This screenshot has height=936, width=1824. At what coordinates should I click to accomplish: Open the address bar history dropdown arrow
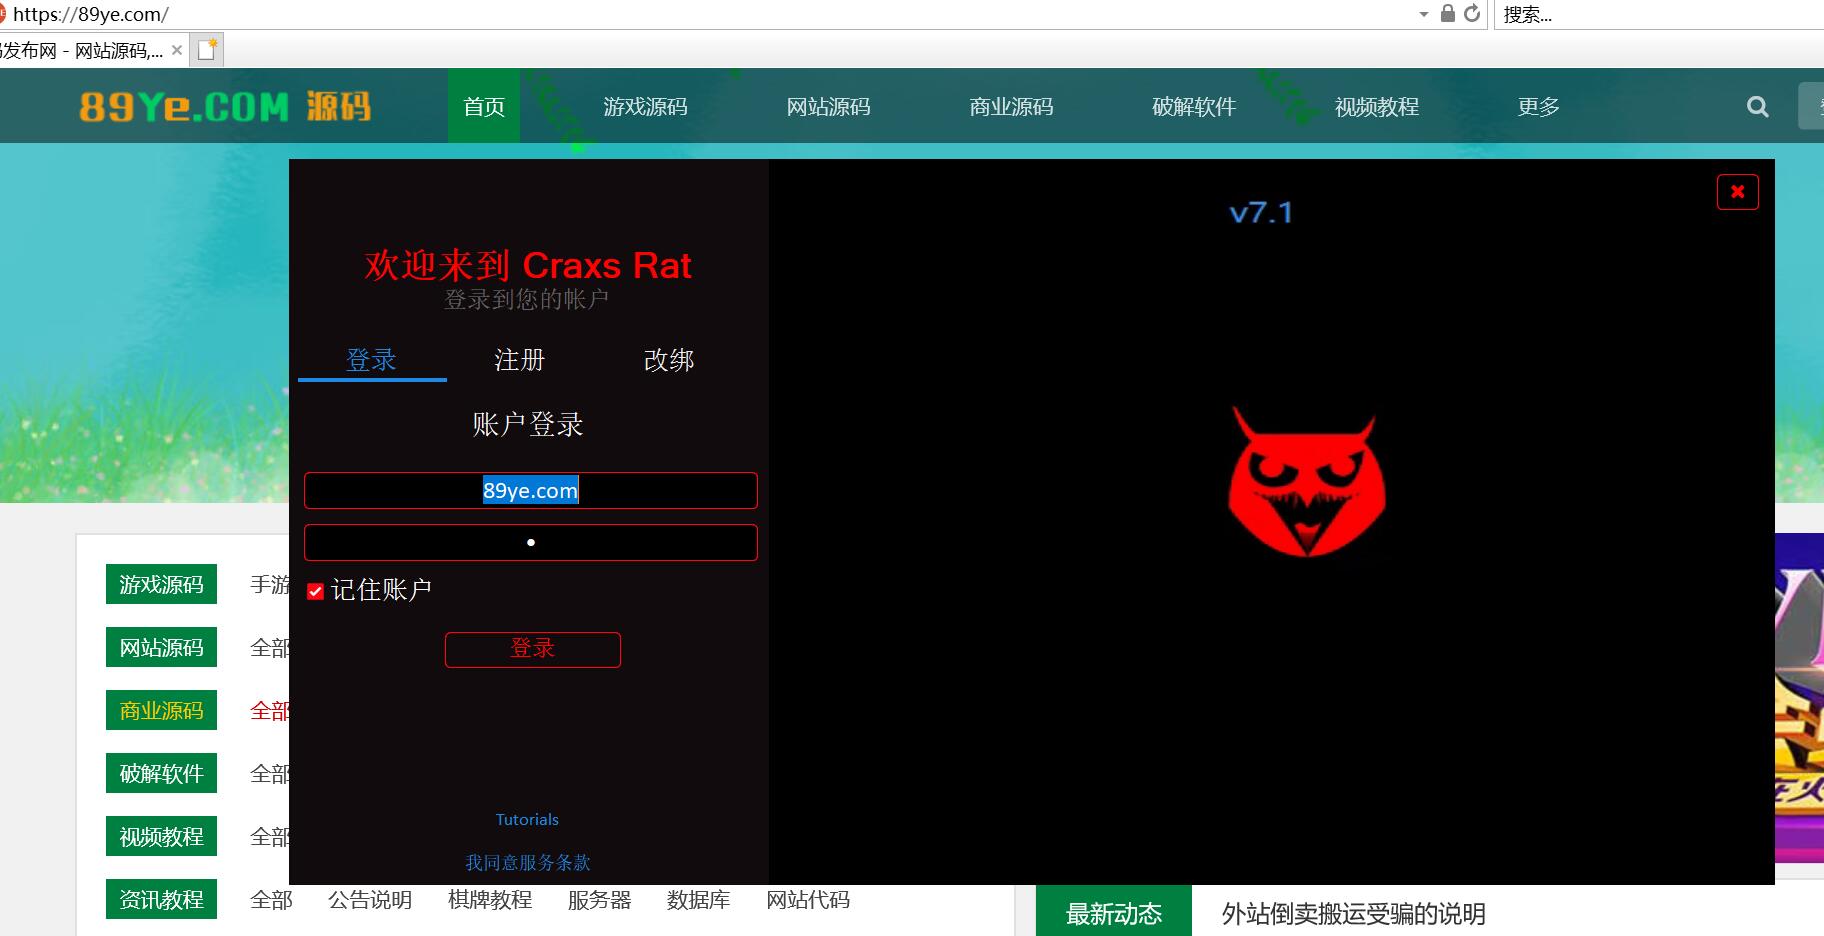[x=1424, y=15]
